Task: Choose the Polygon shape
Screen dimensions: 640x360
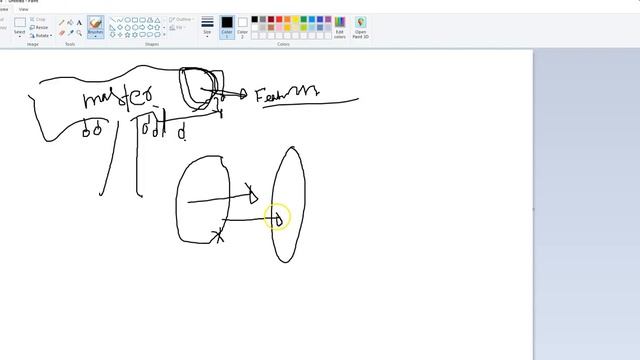Action: (x=150, y=20)
